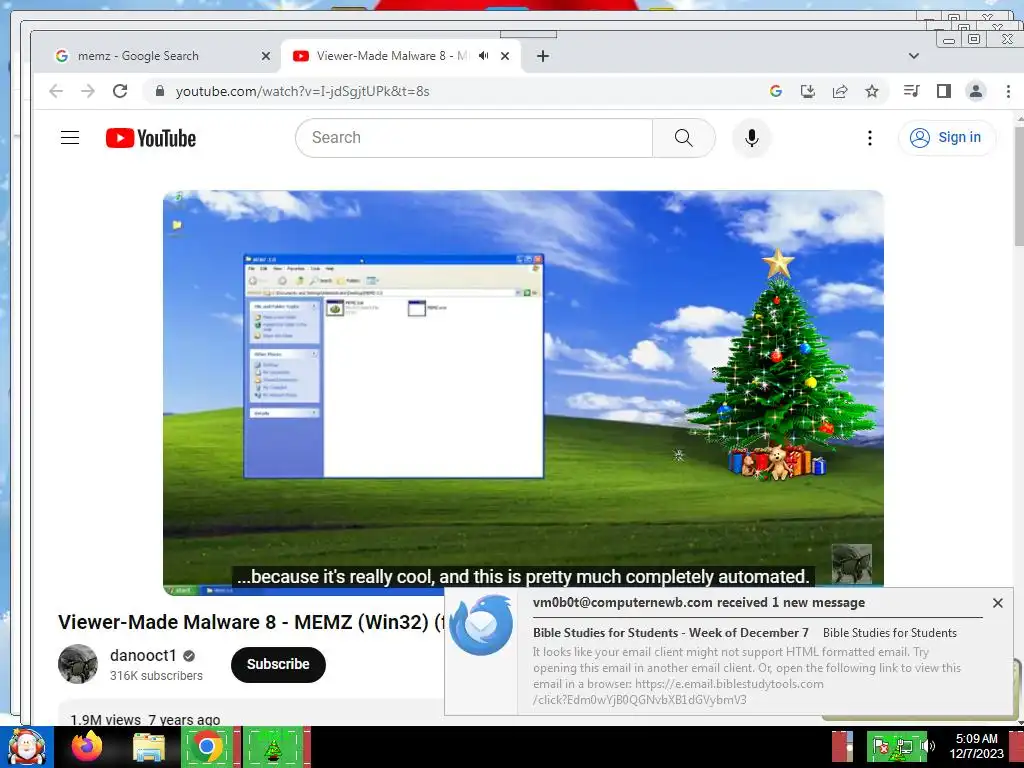
Task: Open the video title Viewer-Made Malware 8
Action: click(x=251, y=622)
